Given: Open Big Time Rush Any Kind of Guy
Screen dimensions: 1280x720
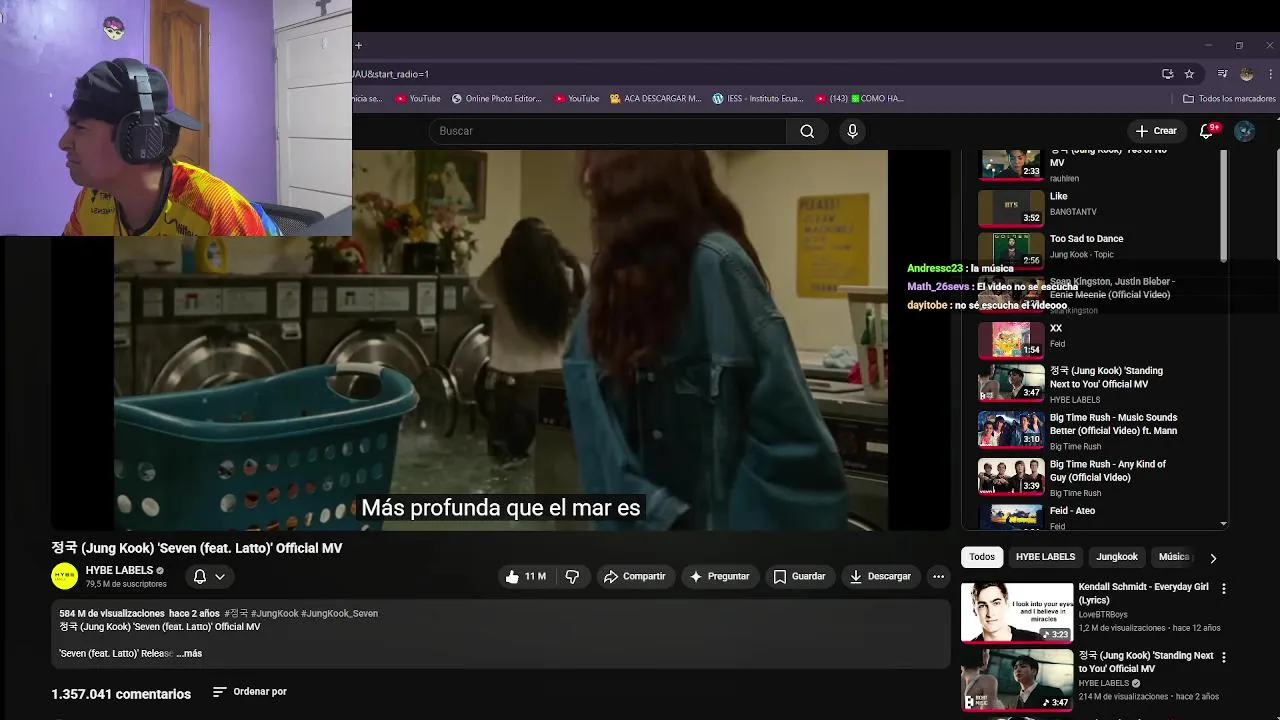Looking at the screenshot, I should coord(1093,477).
